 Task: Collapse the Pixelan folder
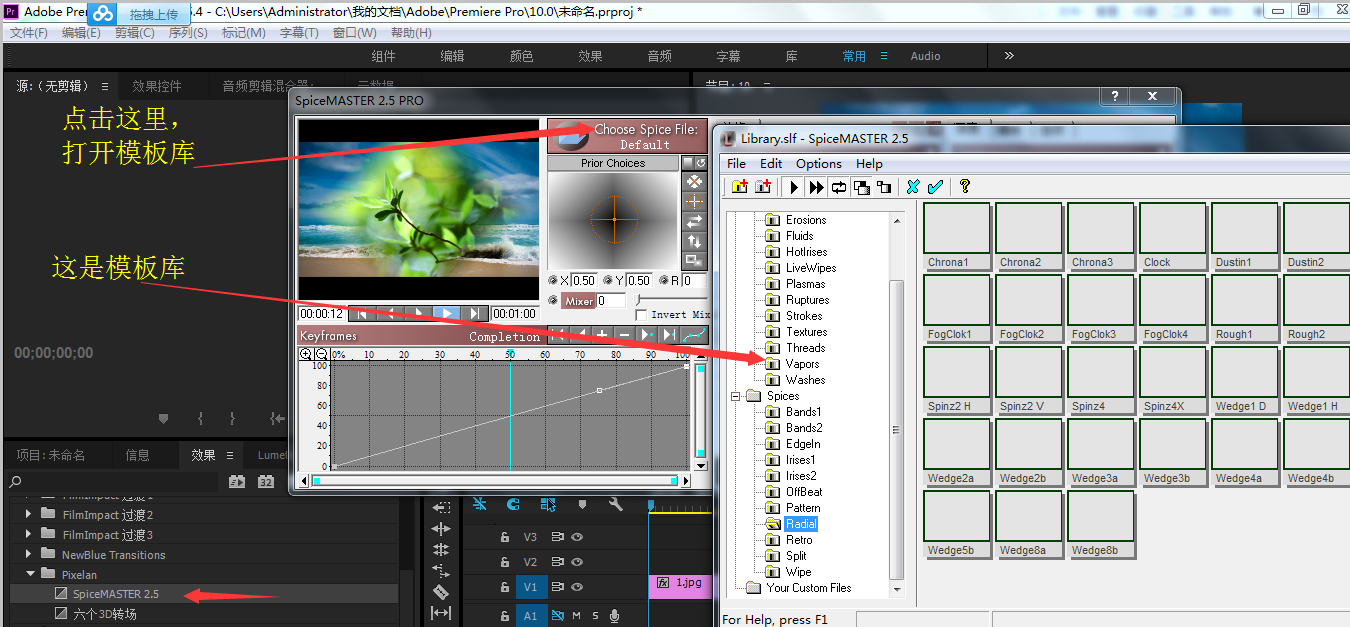click(x=29, y=574)
